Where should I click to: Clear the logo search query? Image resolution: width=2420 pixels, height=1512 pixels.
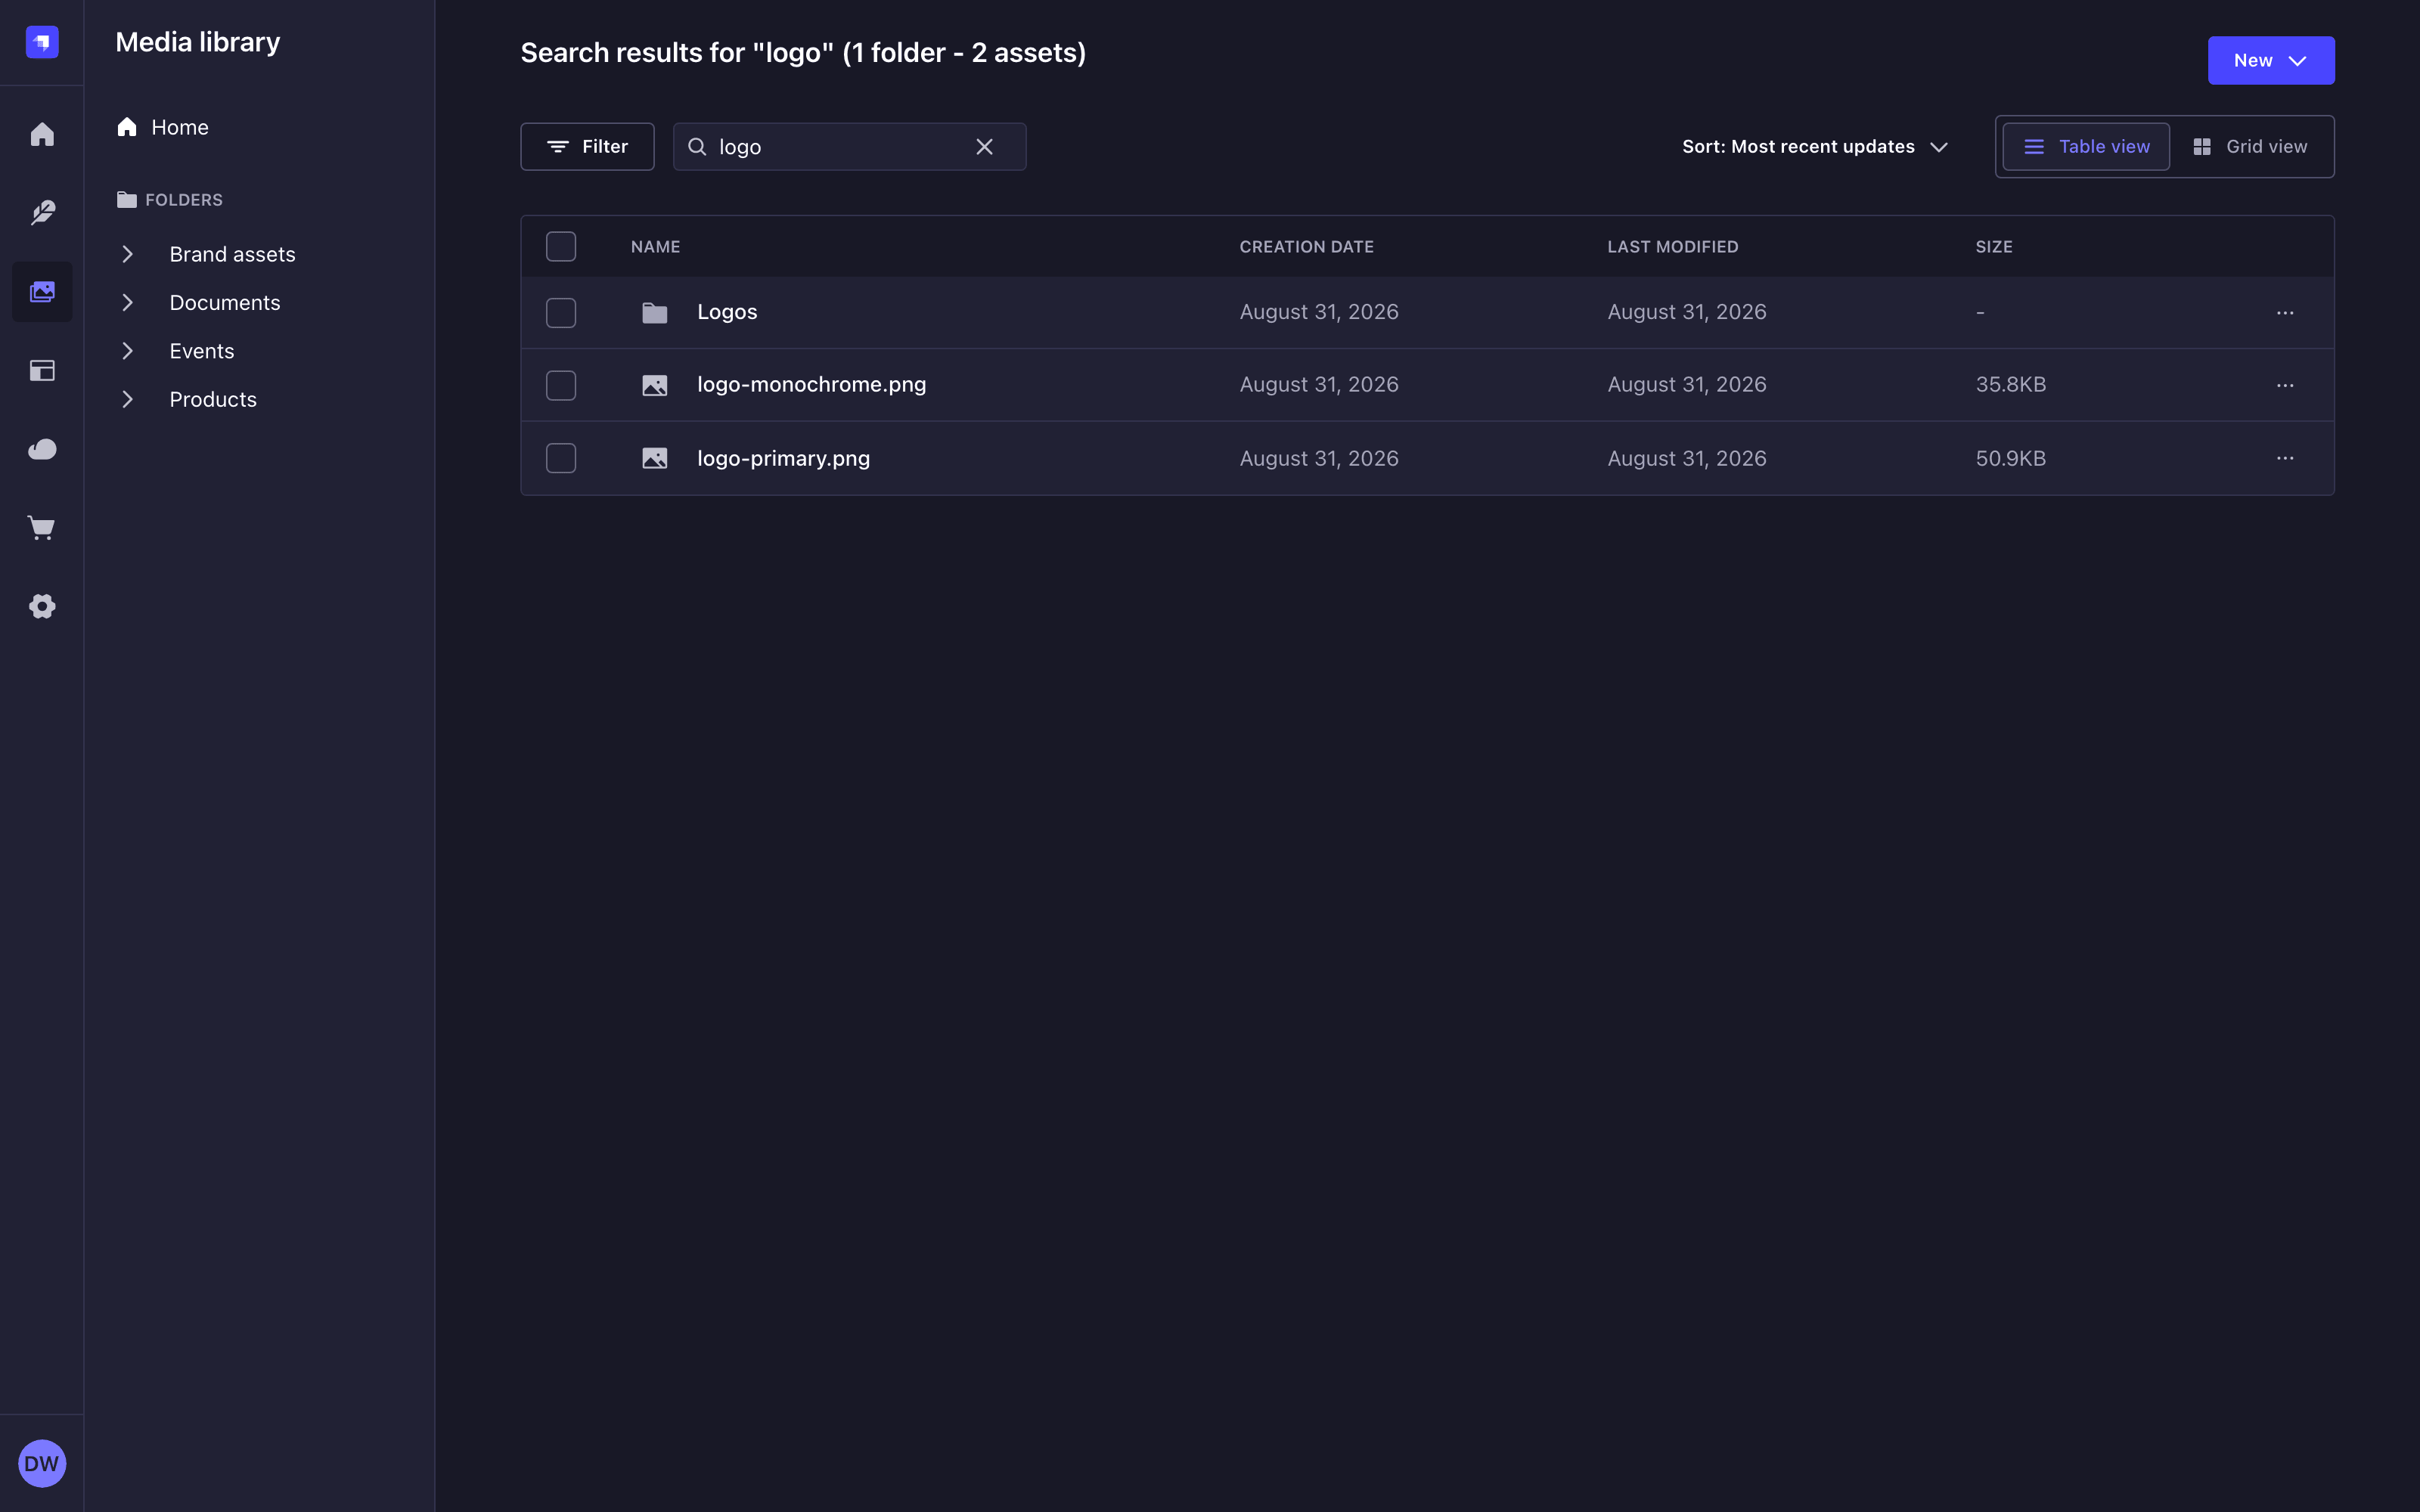tap(985, 147)
